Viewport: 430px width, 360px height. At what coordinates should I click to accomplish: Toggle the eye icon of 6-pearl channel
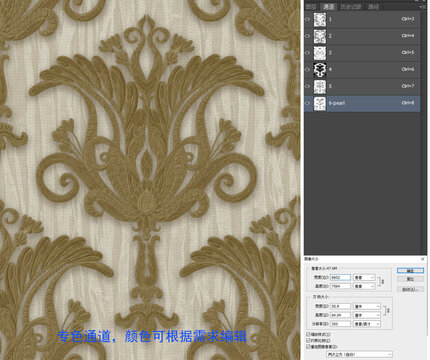click(x=307, y=103)
